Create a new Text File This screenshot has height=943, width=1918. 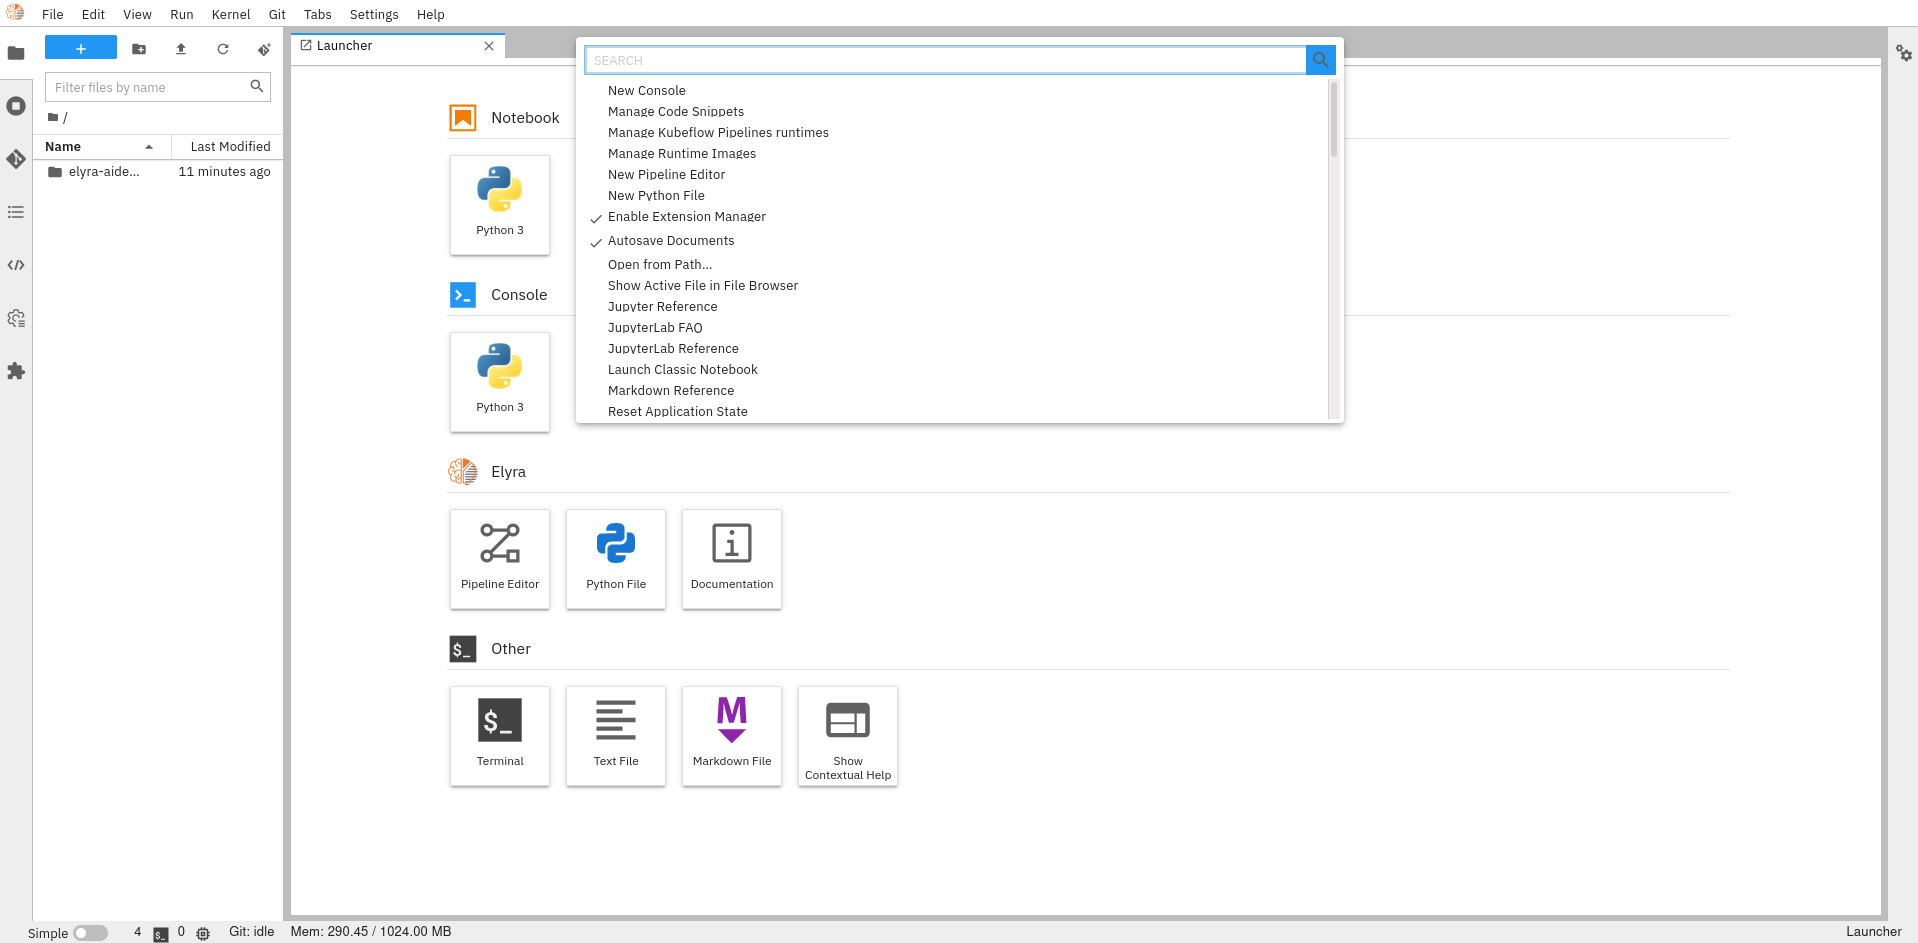[616, 736]
